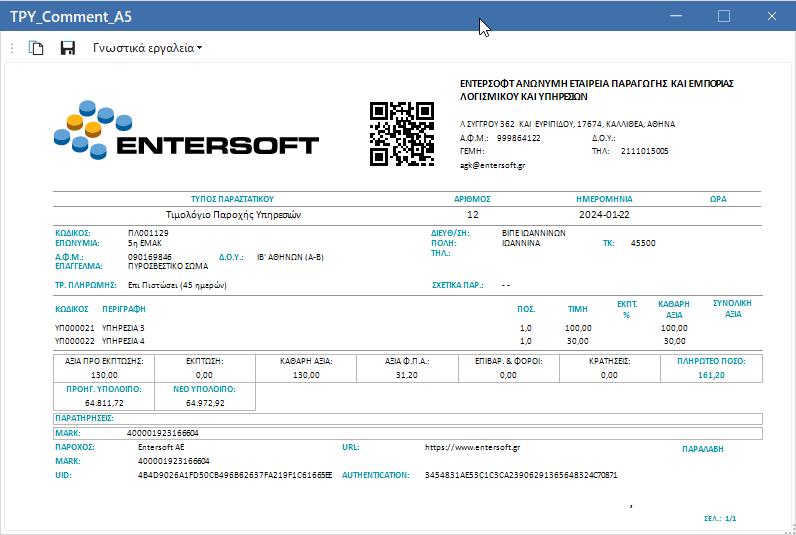
Task: Click the Τιμολόγιο Παροχής Υπηρεσιών document type
Action: 234,215
